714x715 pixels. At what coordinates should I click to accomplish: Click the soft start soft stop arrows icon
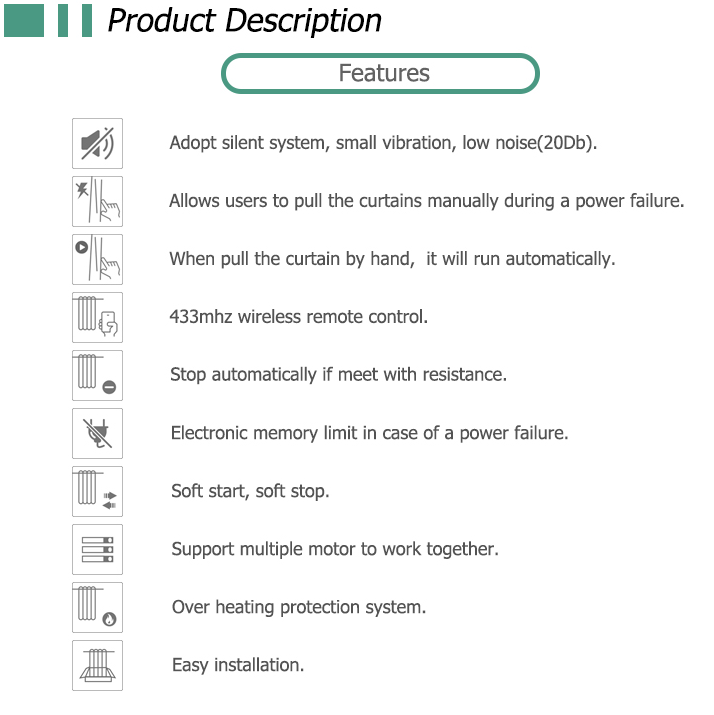pos(97,491)
